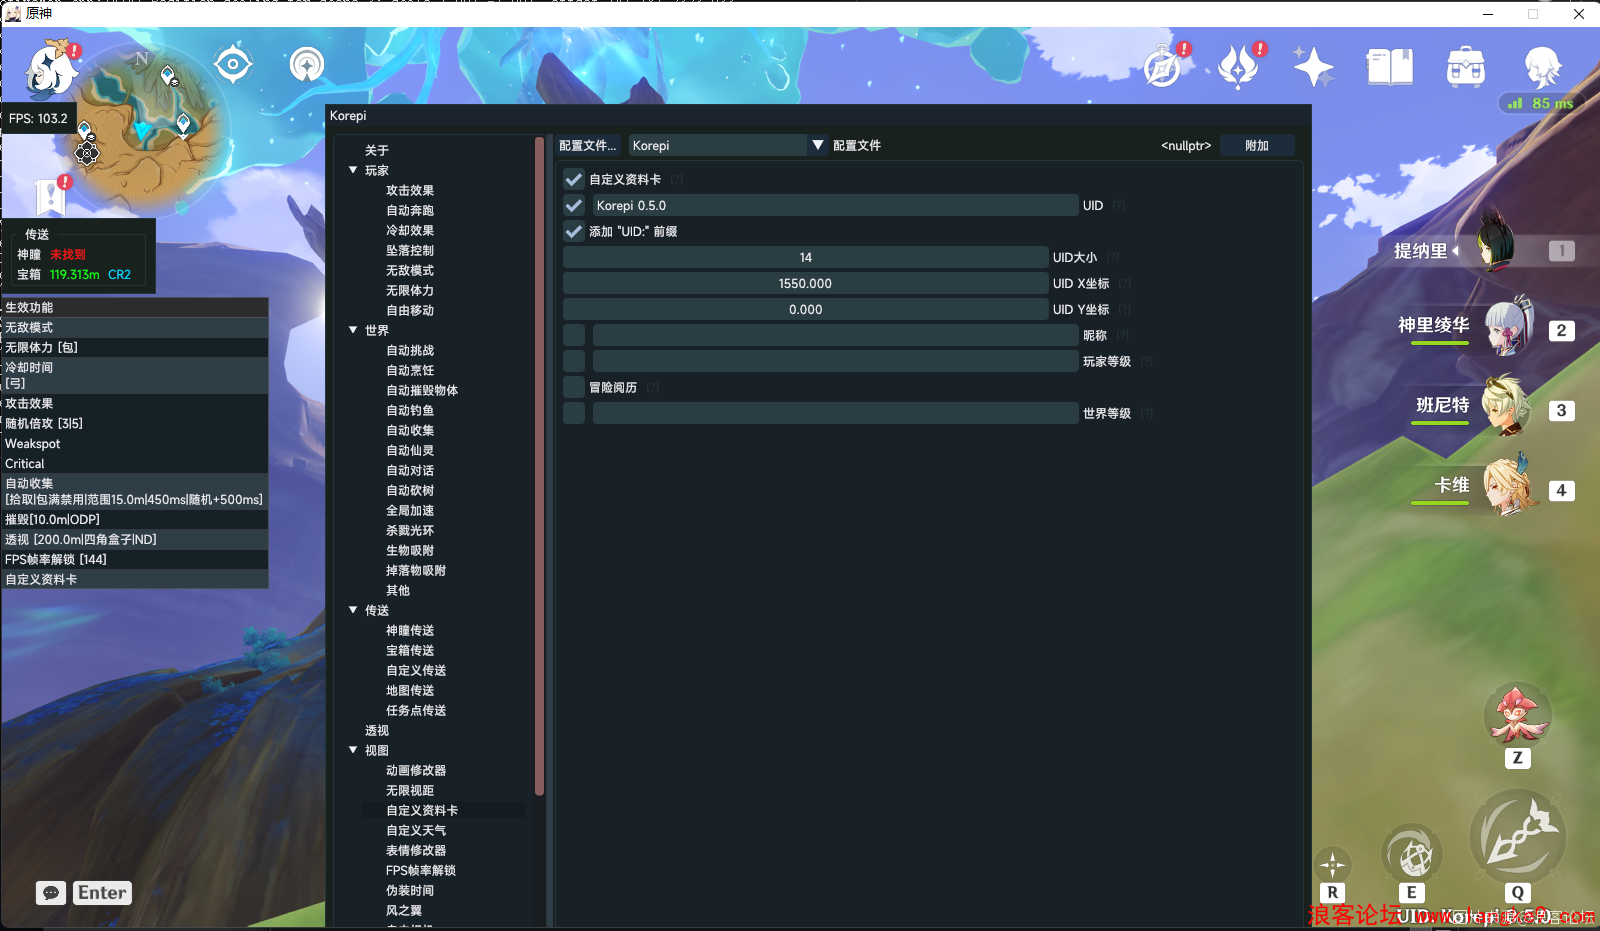
Task: Select 地图传送 in the sidebar
Action: tap(410, 690)
